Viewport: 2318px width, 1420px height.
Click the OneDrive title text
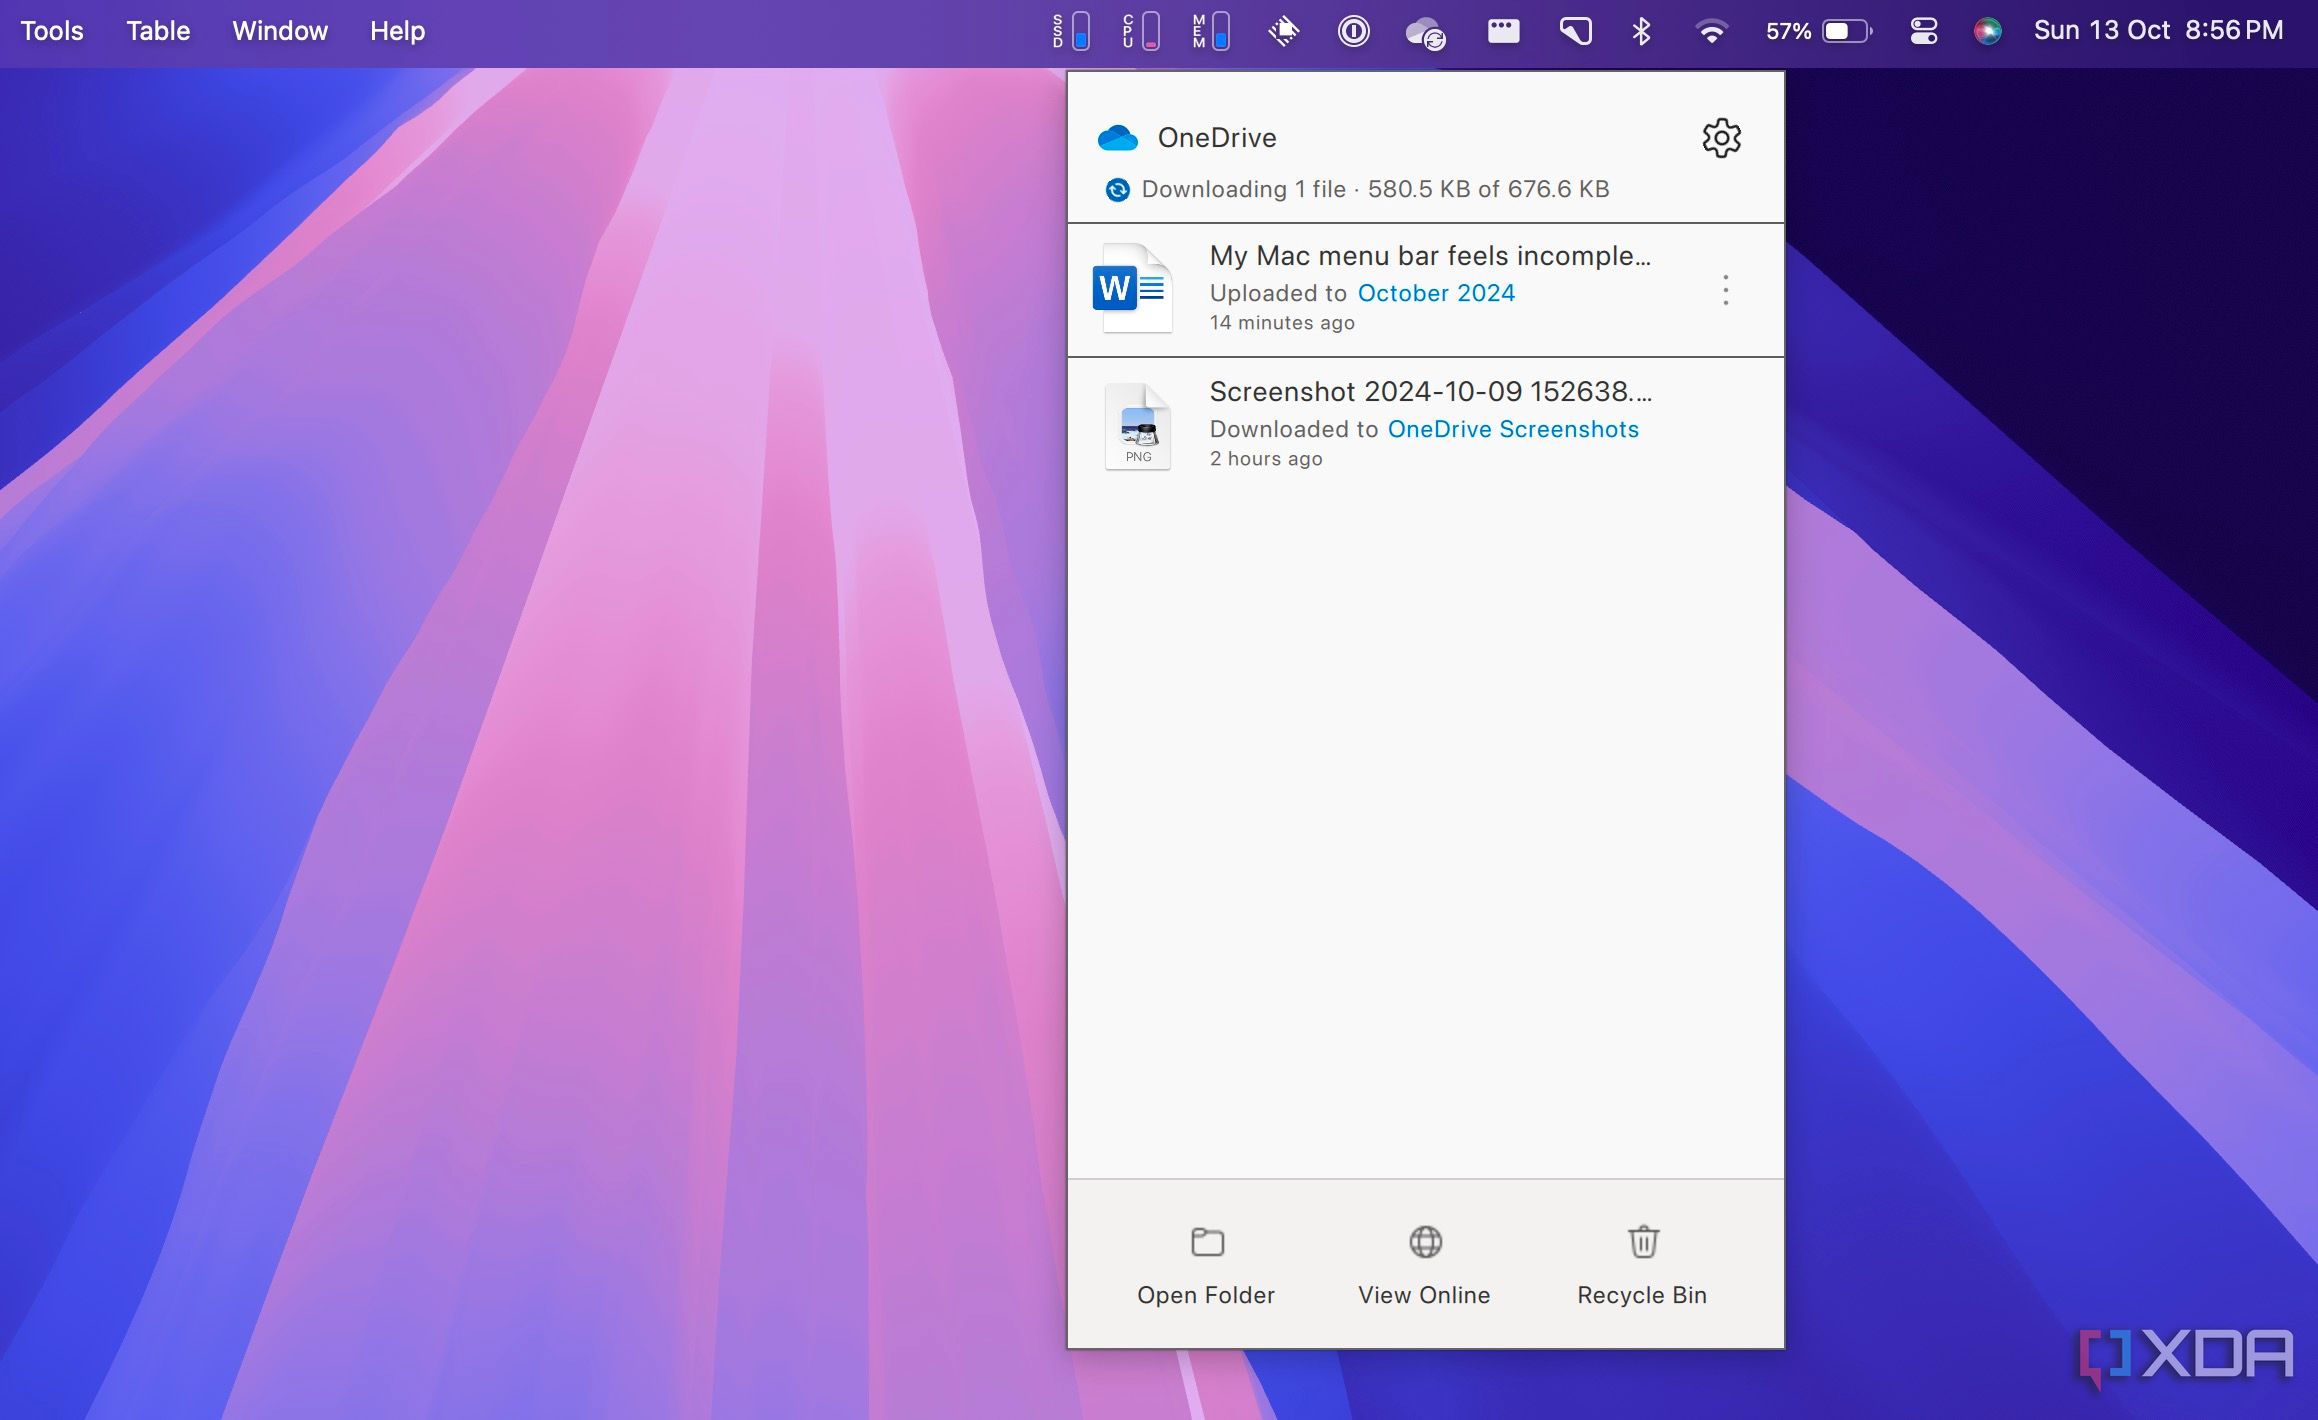coord(1216,138)
